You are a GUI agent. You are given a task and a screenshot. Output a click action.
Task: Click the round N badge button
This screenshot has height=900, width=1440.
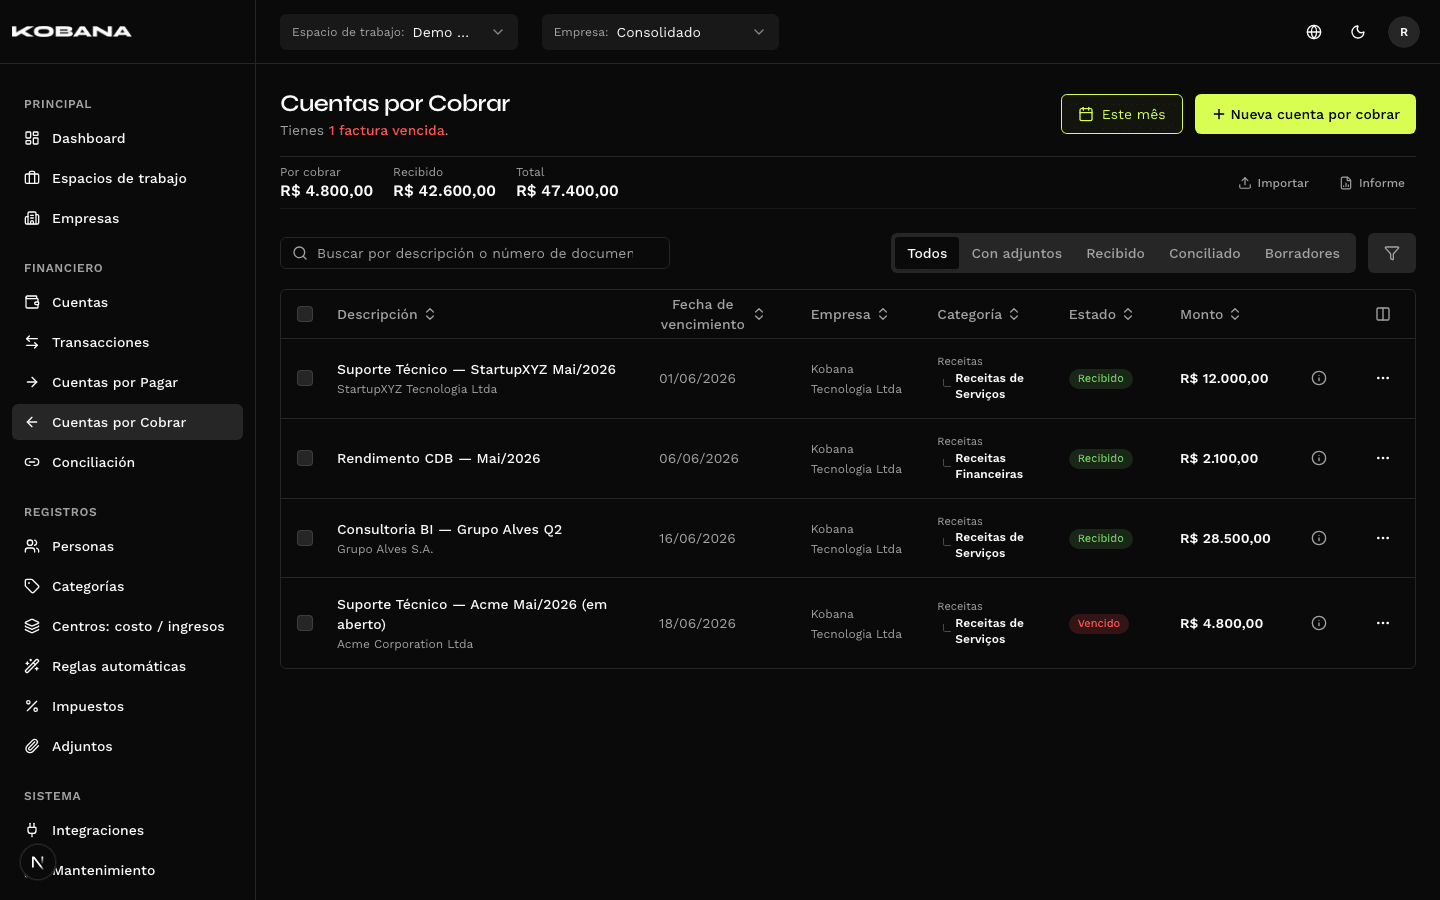coord(37,862)
